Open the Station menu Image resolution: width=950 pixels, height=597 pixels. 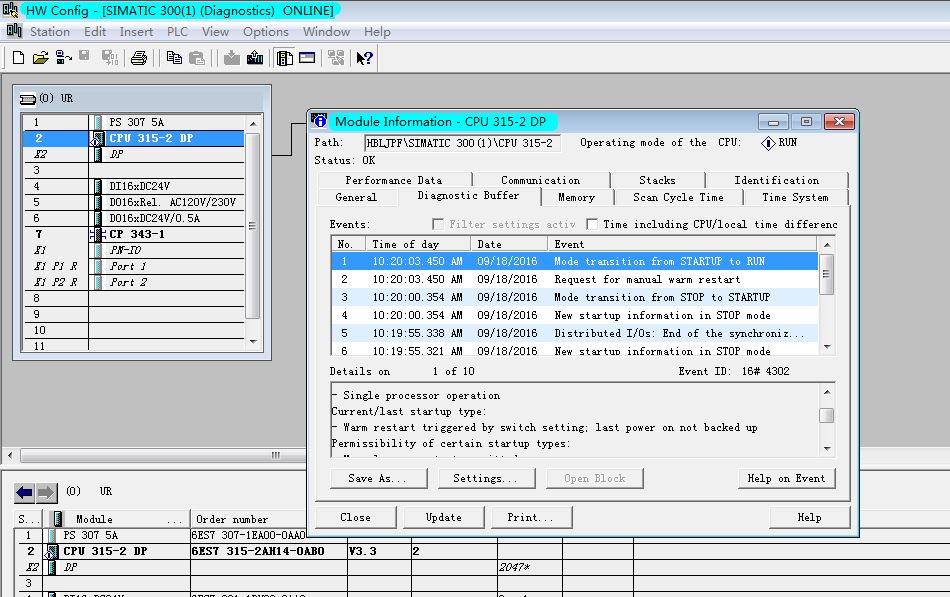pos(50,32)
